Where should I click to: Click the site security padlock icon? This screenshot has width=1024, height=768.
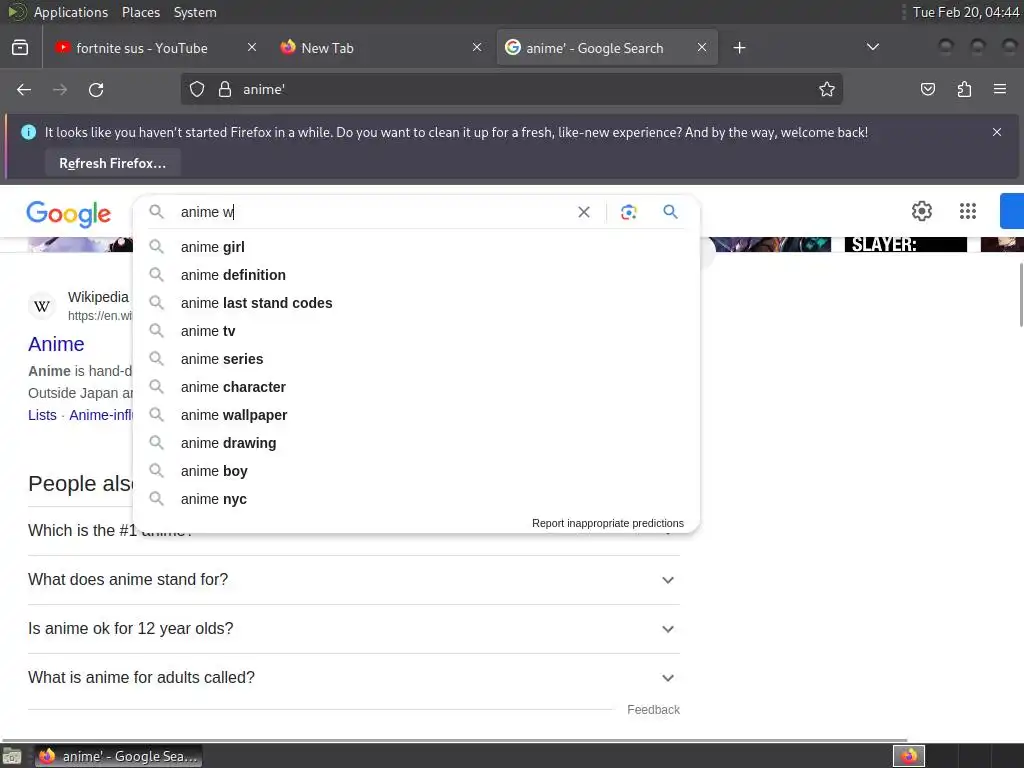pos(225,89)
